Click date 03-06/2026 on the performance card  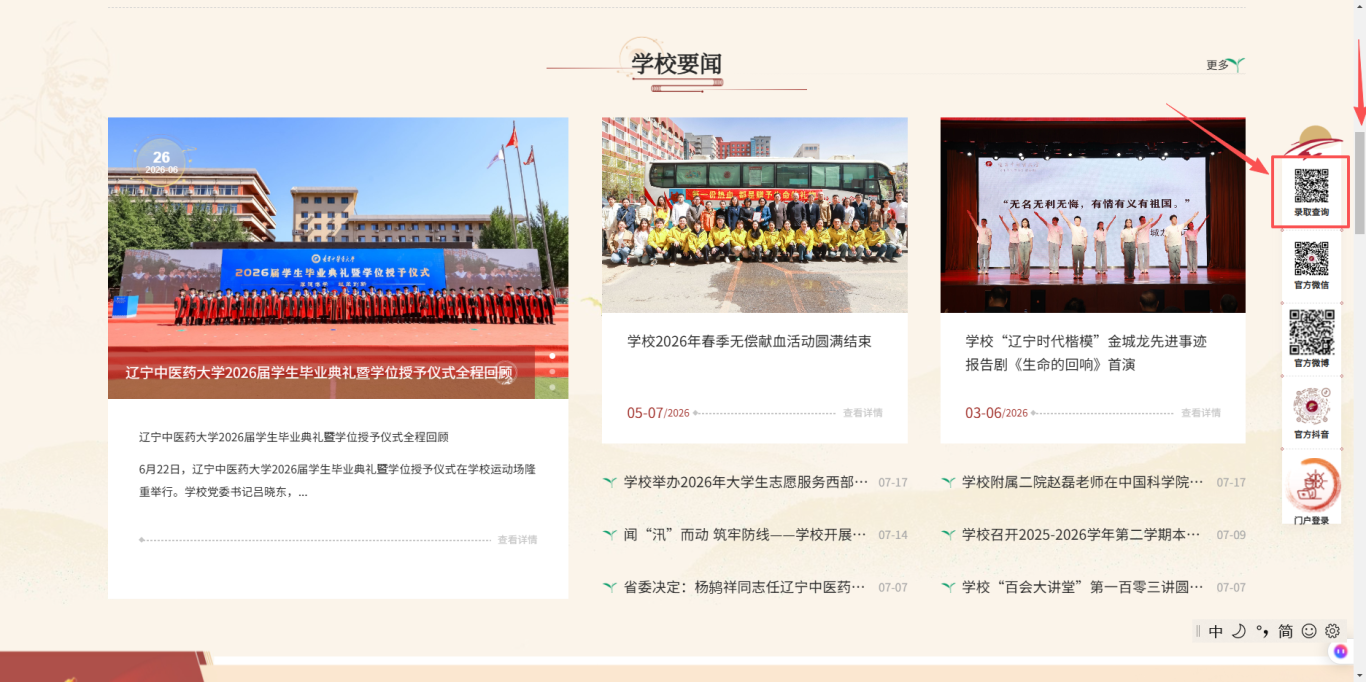(x=996, y=413)
